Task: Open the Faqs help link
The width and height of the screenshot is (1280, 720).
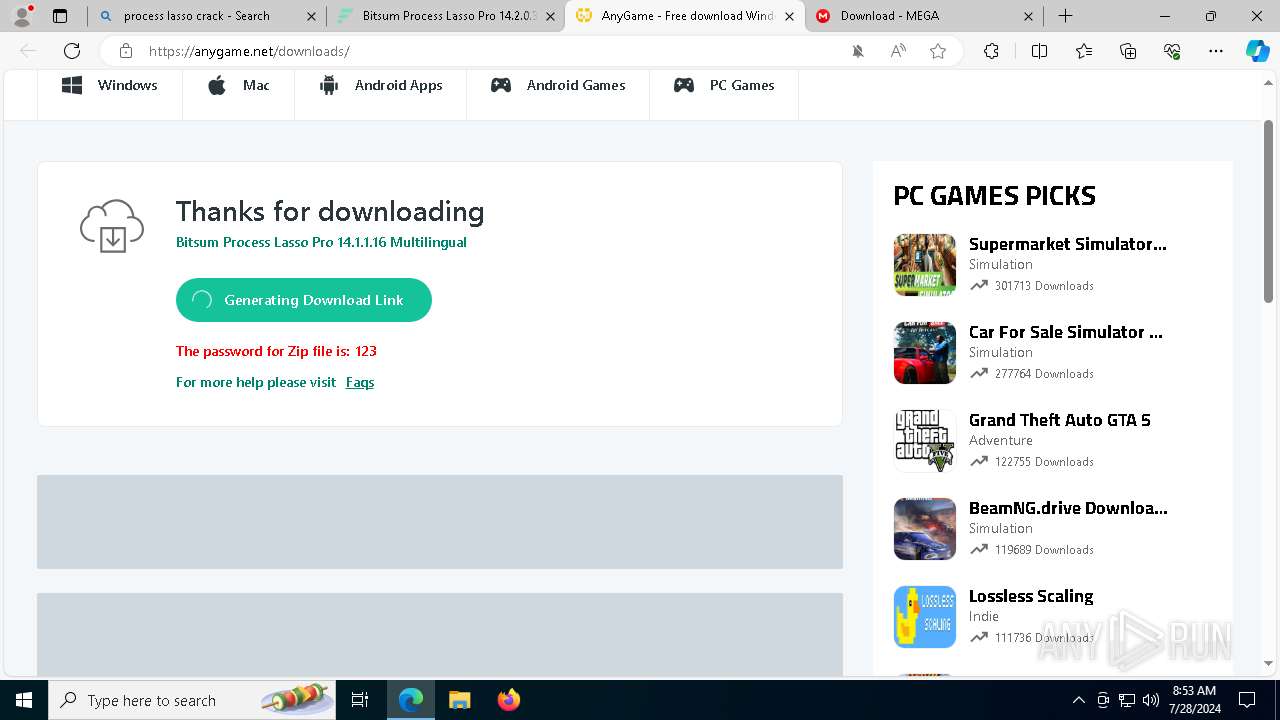Action: (360, 382)
